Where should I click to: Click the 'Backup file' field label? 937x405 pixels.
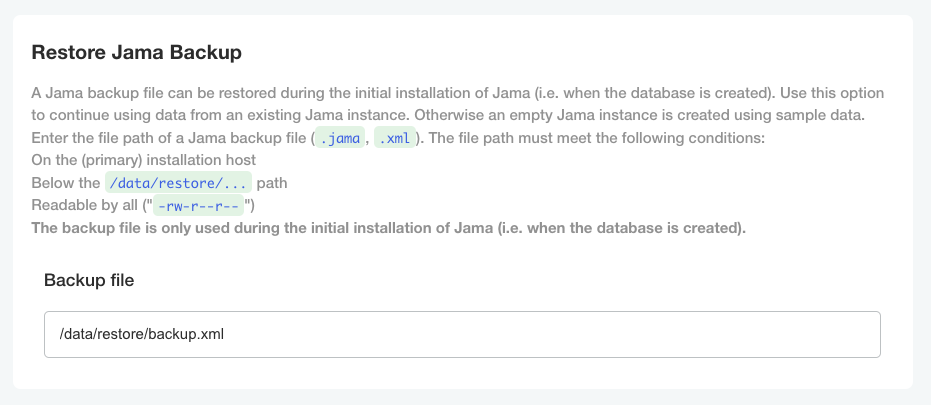[89, 280]
